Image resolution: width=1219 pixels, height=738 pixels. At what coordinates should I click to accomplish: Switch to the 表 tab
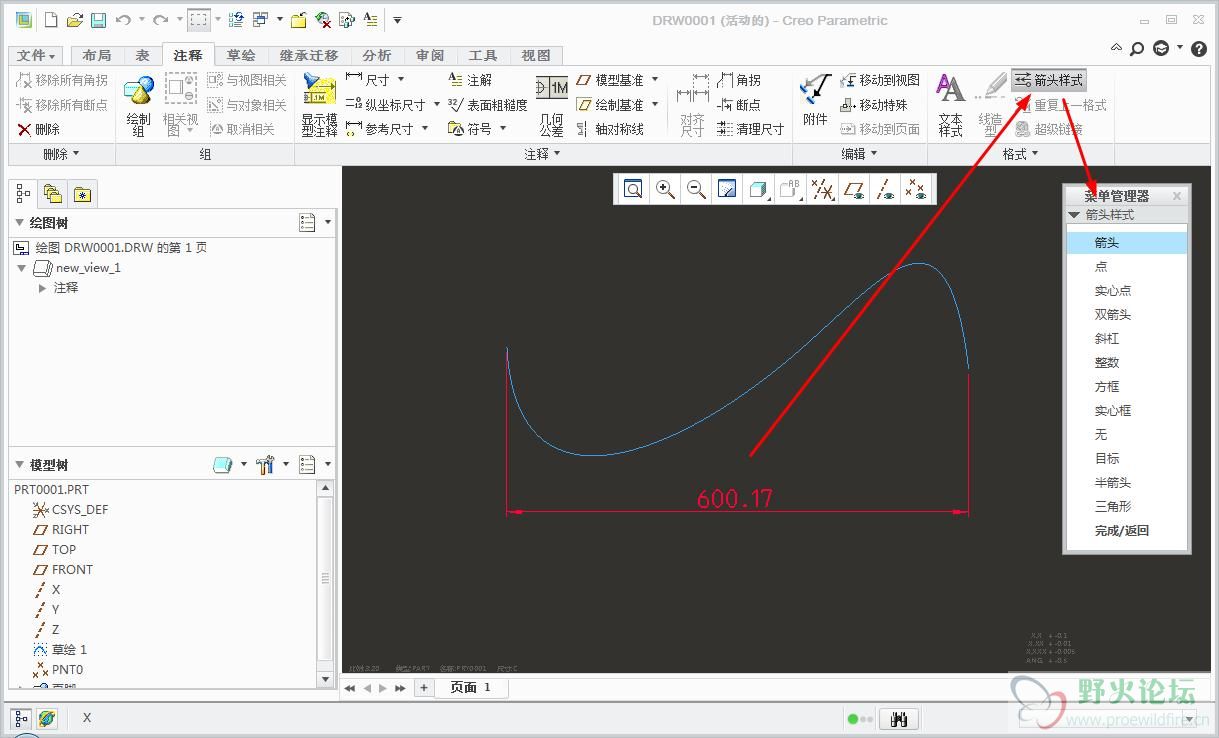coord(142,56)
